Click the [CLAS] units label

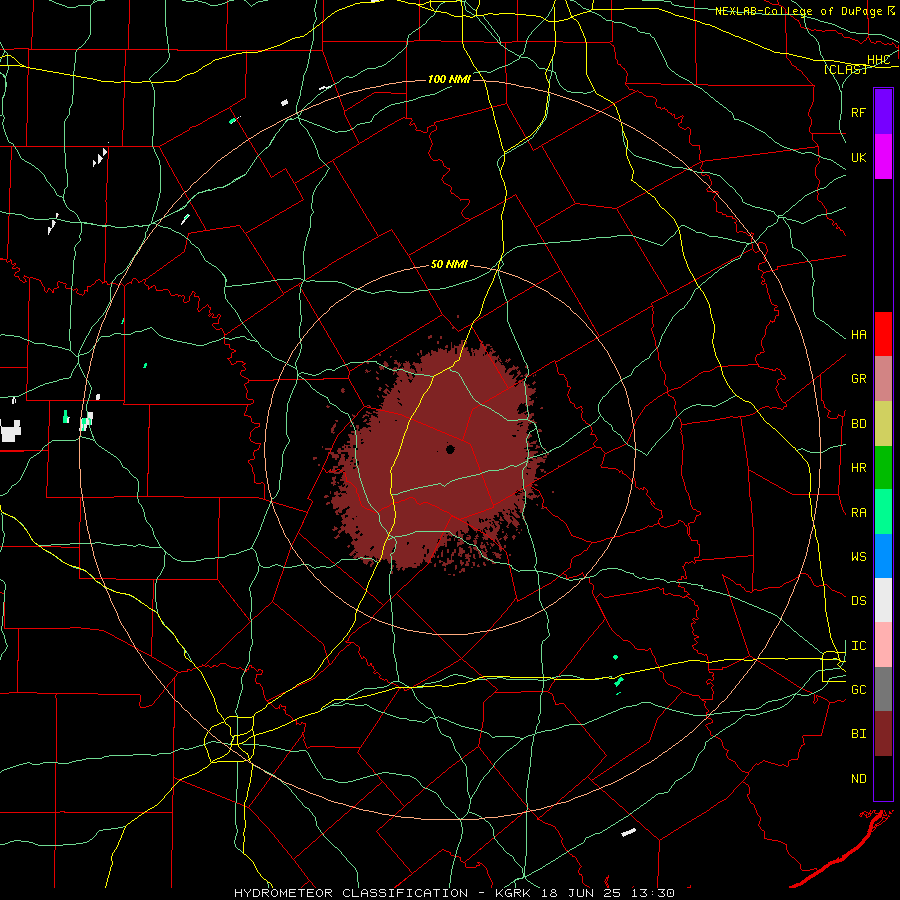coord(845,70)
